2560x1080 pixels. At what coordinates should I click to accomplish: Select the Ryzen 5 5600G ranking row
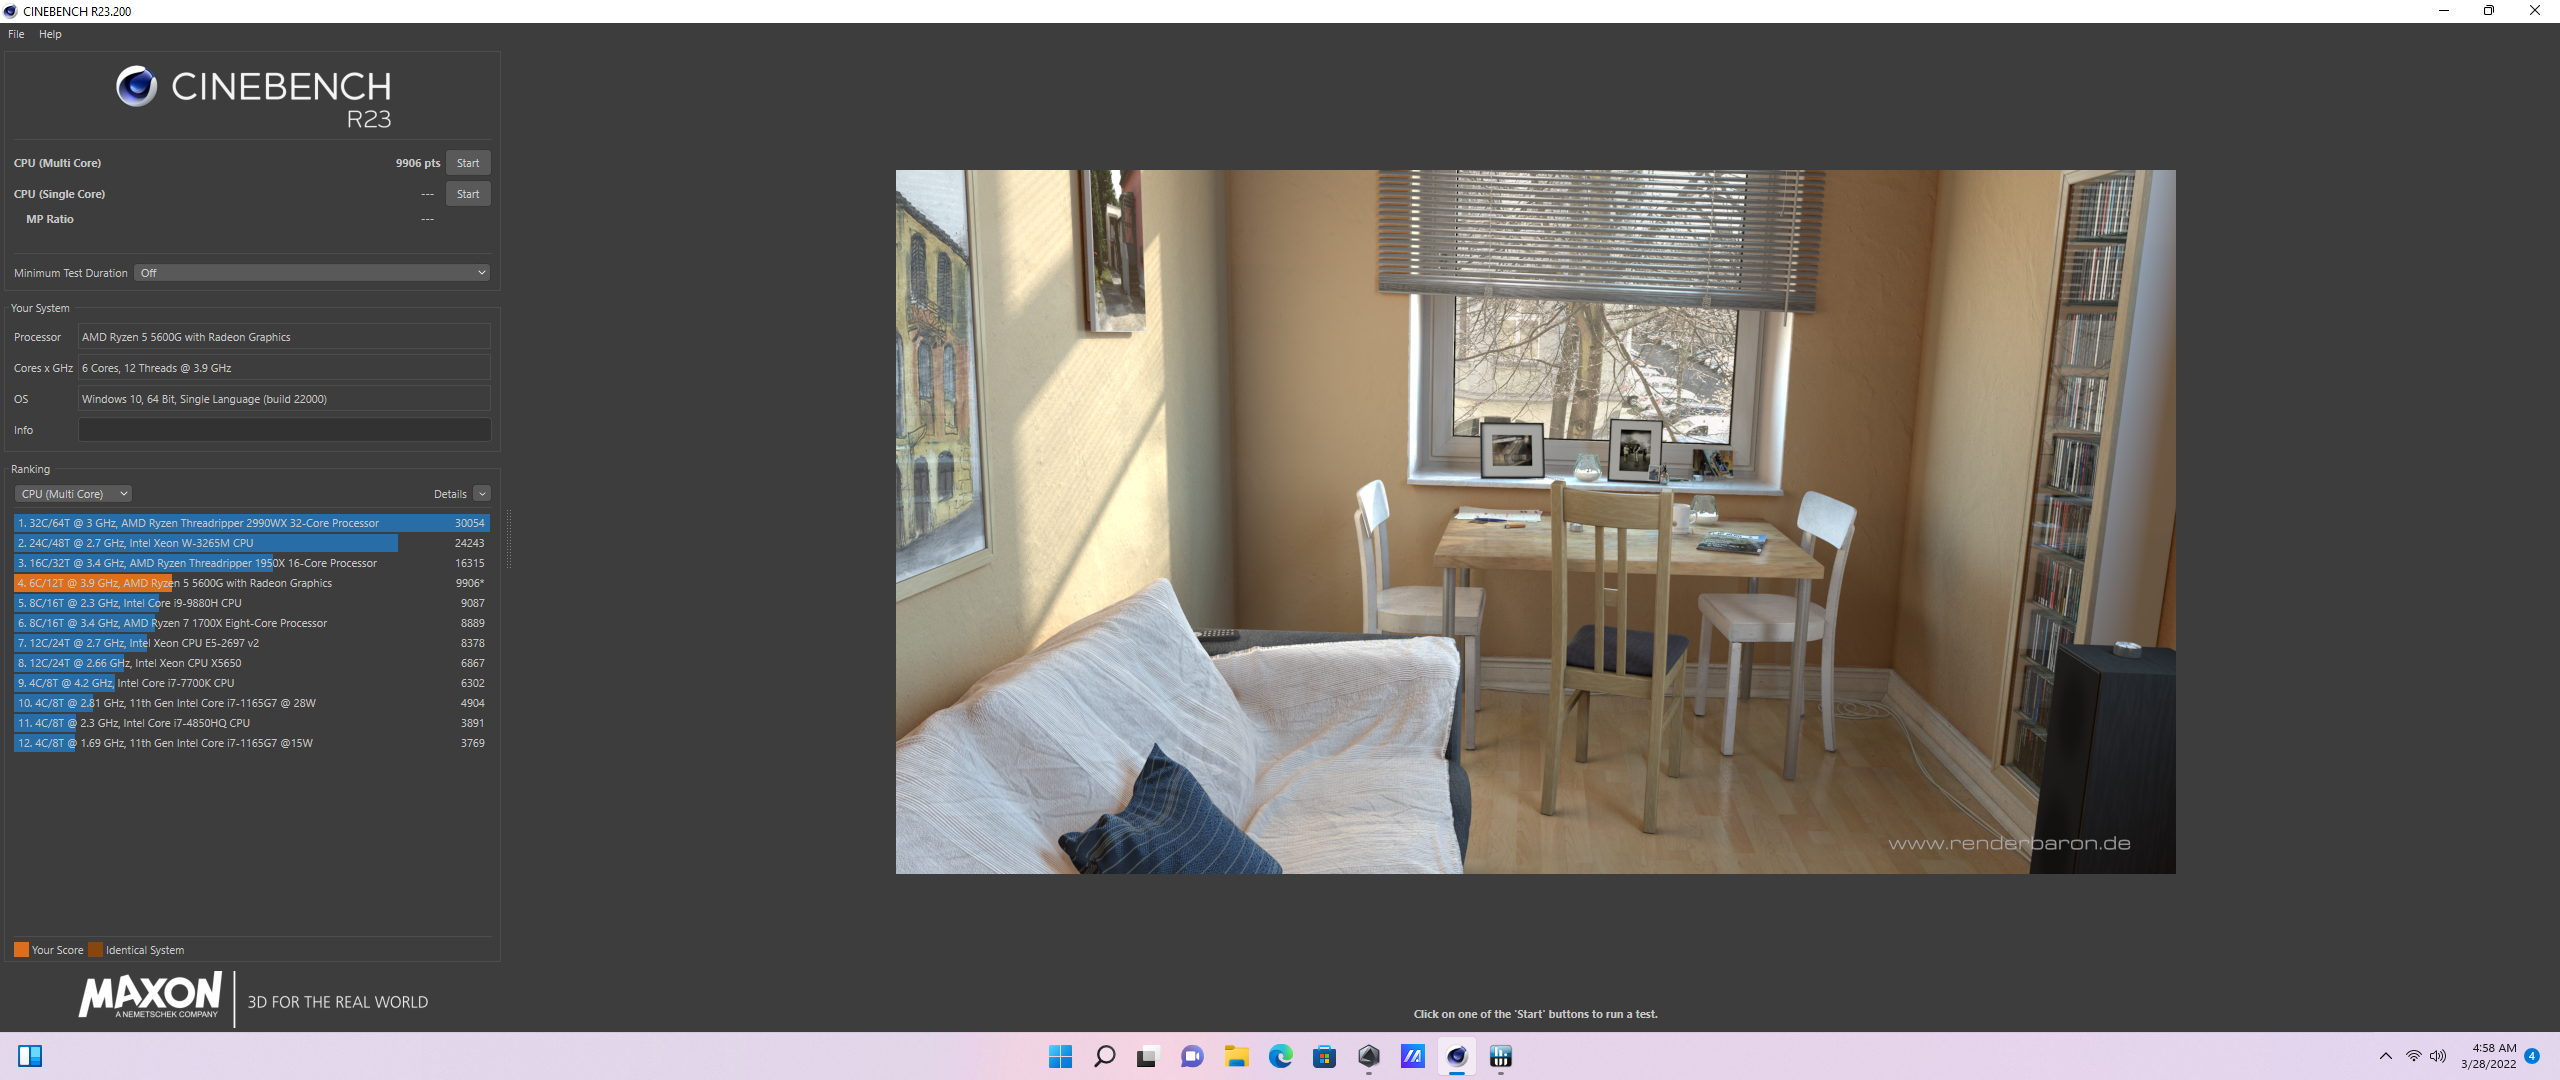[x=250, y=583]
